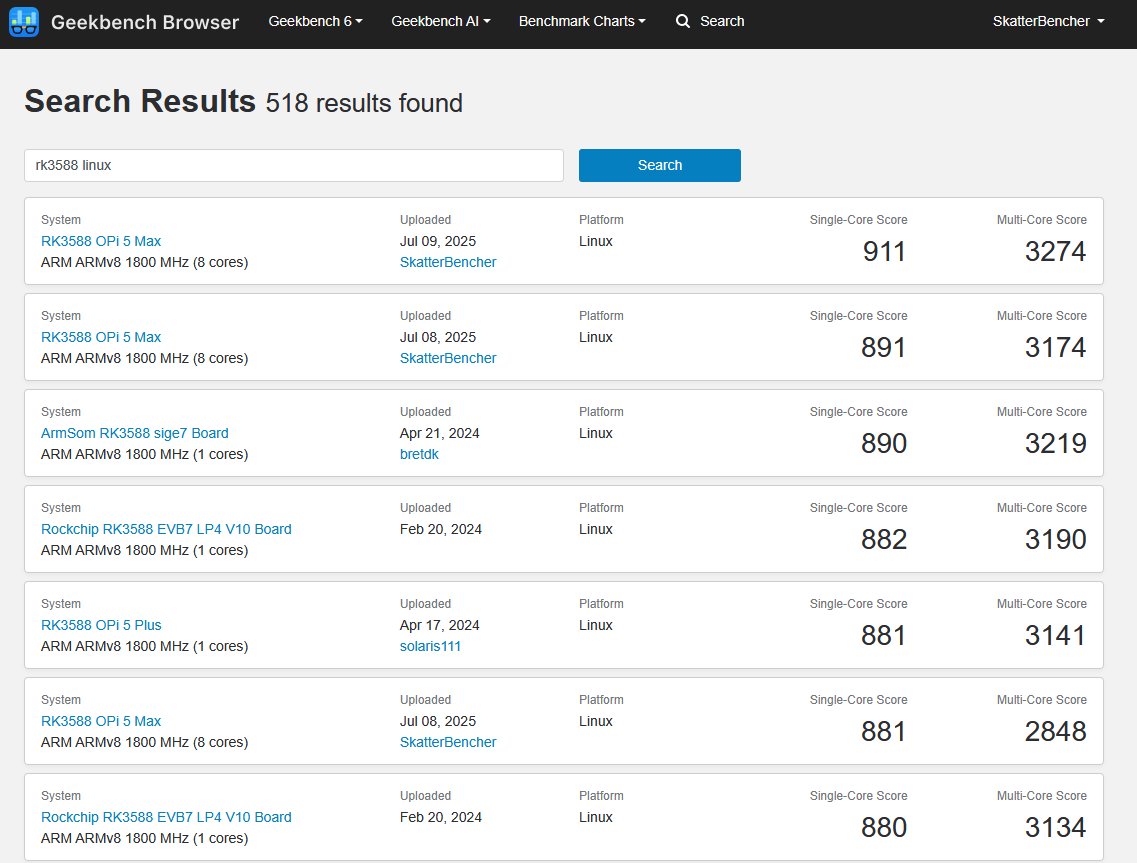Click the single-core score 890

pos(884,443)
